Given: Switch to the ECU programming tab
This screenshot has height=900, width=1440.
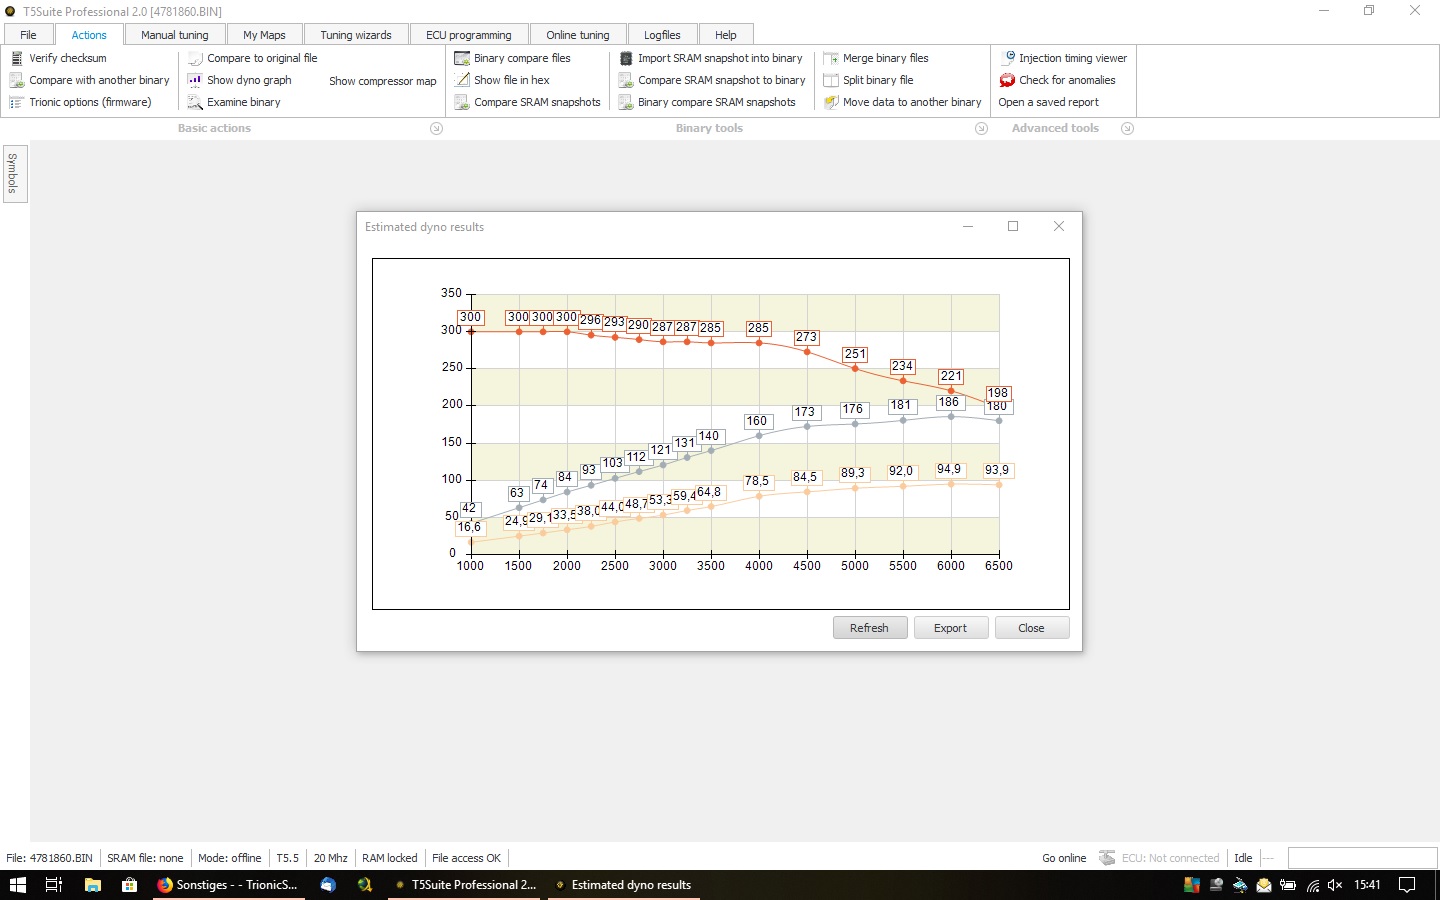Looking at the screenshot, I should coord(469,35).
